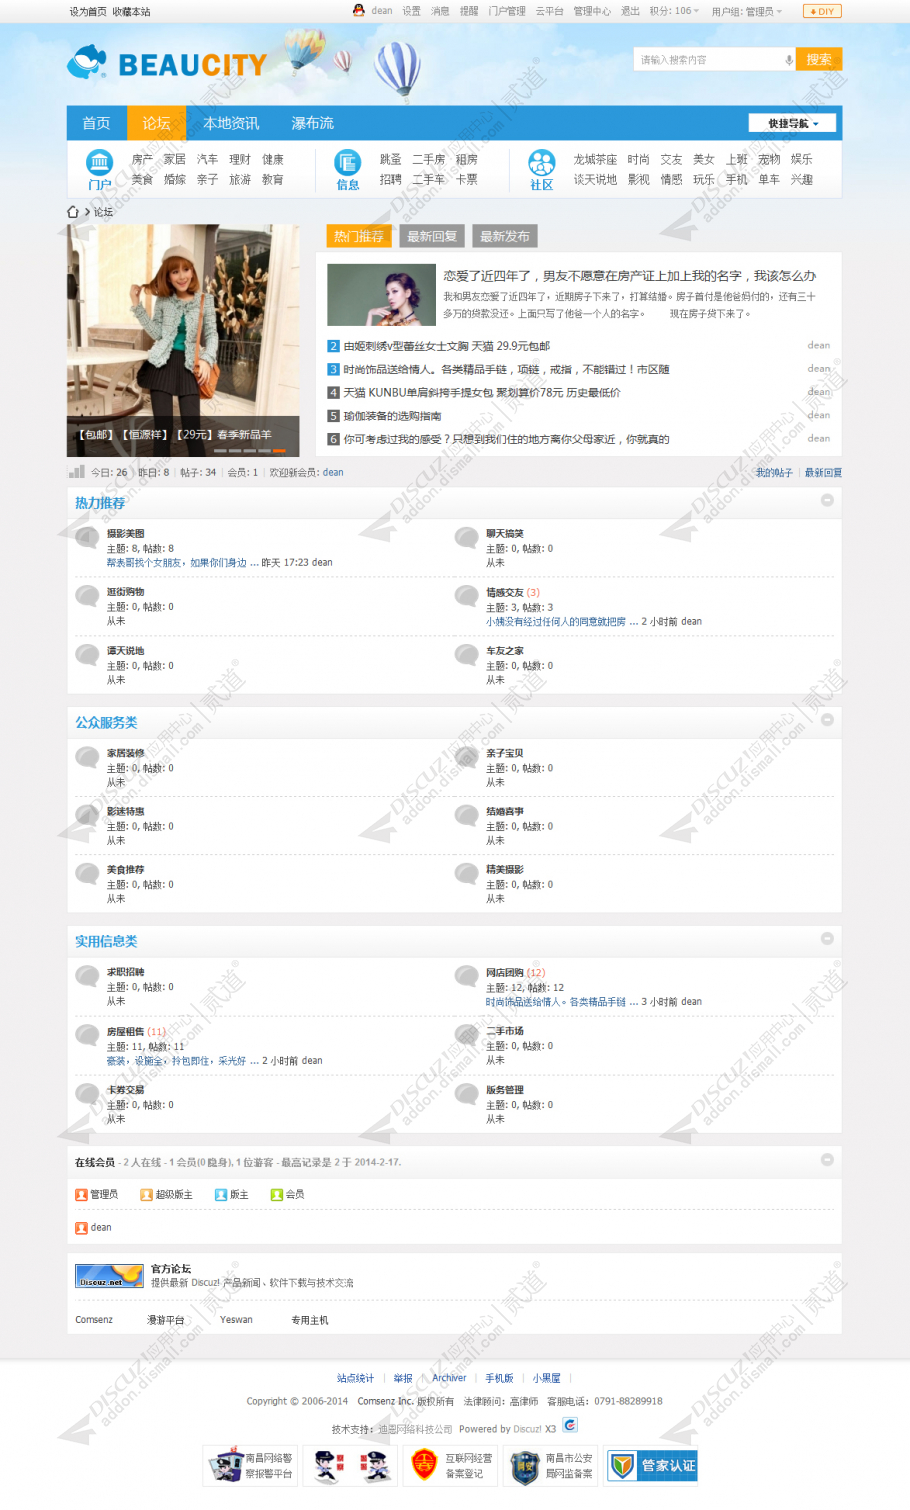Click the Discuz.net official forum logo
910x1510 pixels.
[109, 1275]
